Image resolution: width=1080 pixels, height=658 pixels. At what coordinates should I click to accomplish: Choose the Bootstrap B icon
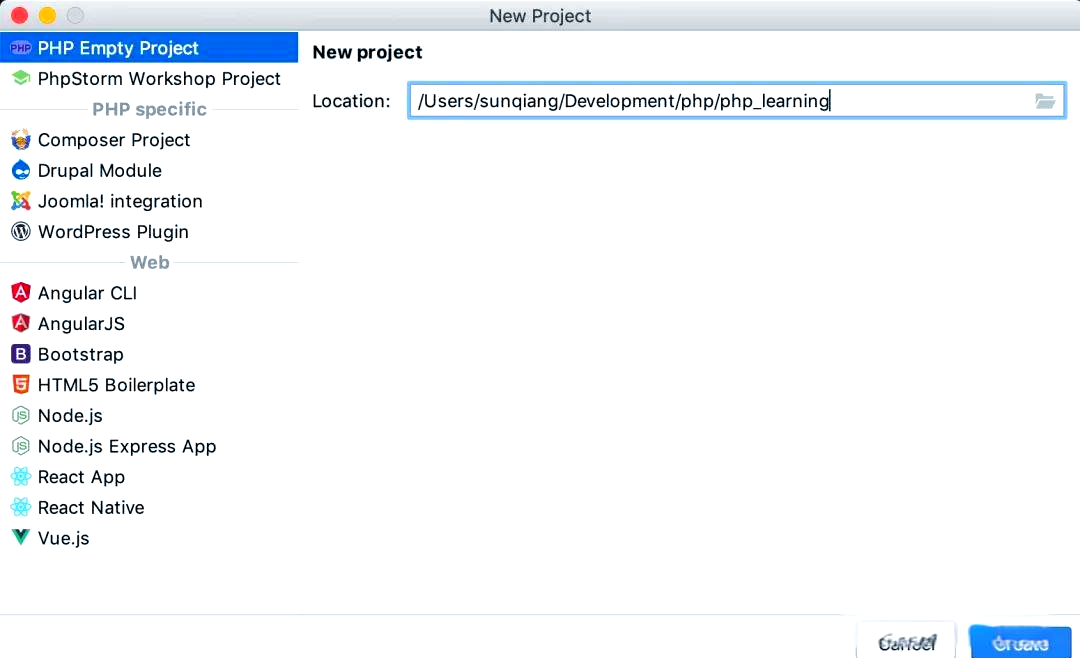(x=21, y=354)
